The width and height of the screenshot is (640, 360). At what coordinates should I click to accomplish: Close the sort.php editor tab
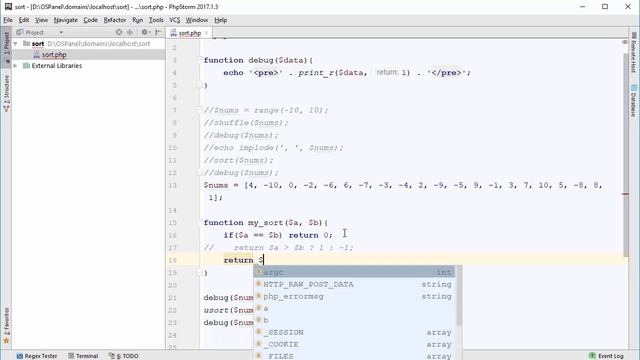207,33
